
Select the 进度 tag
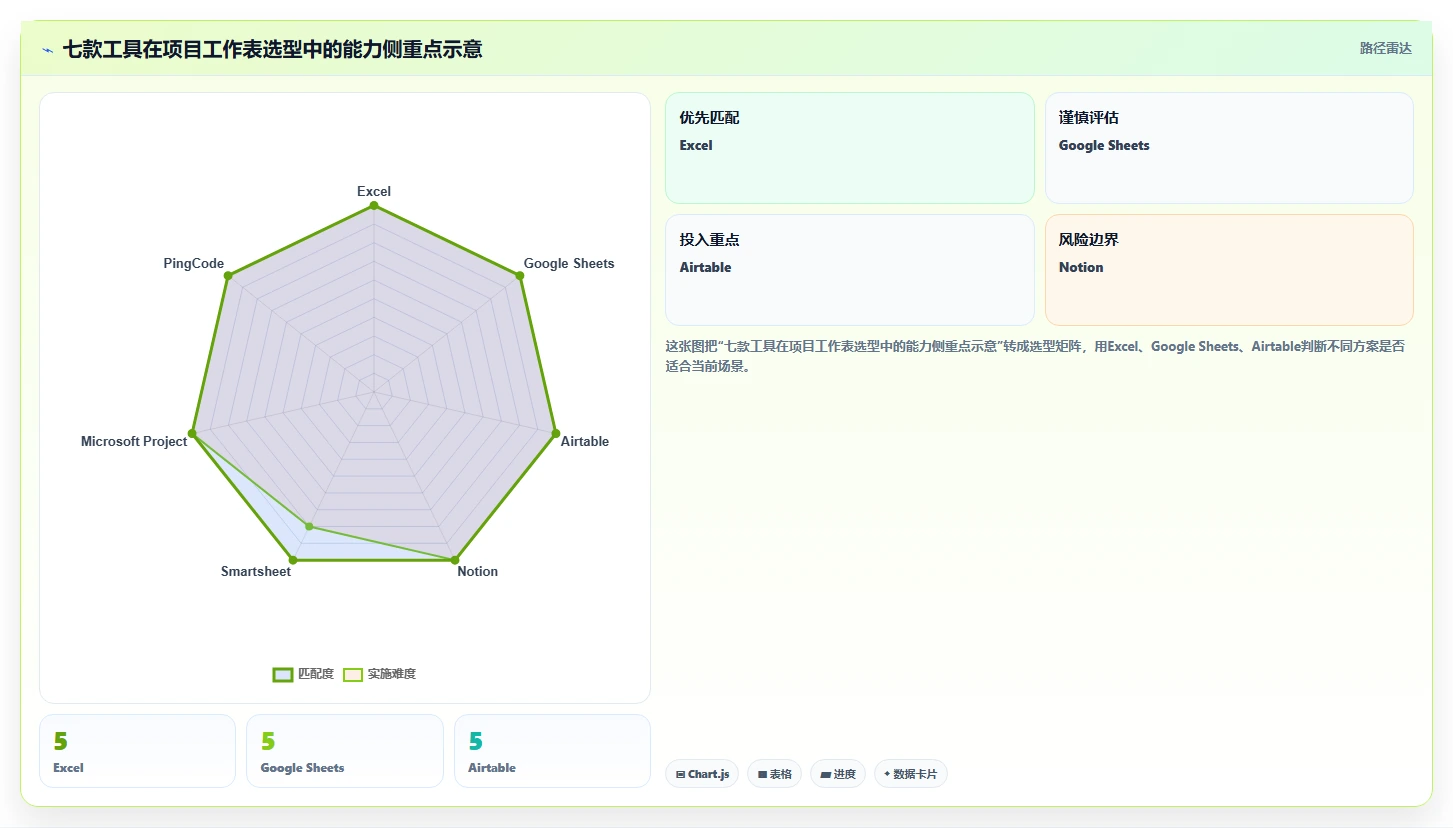838,774
